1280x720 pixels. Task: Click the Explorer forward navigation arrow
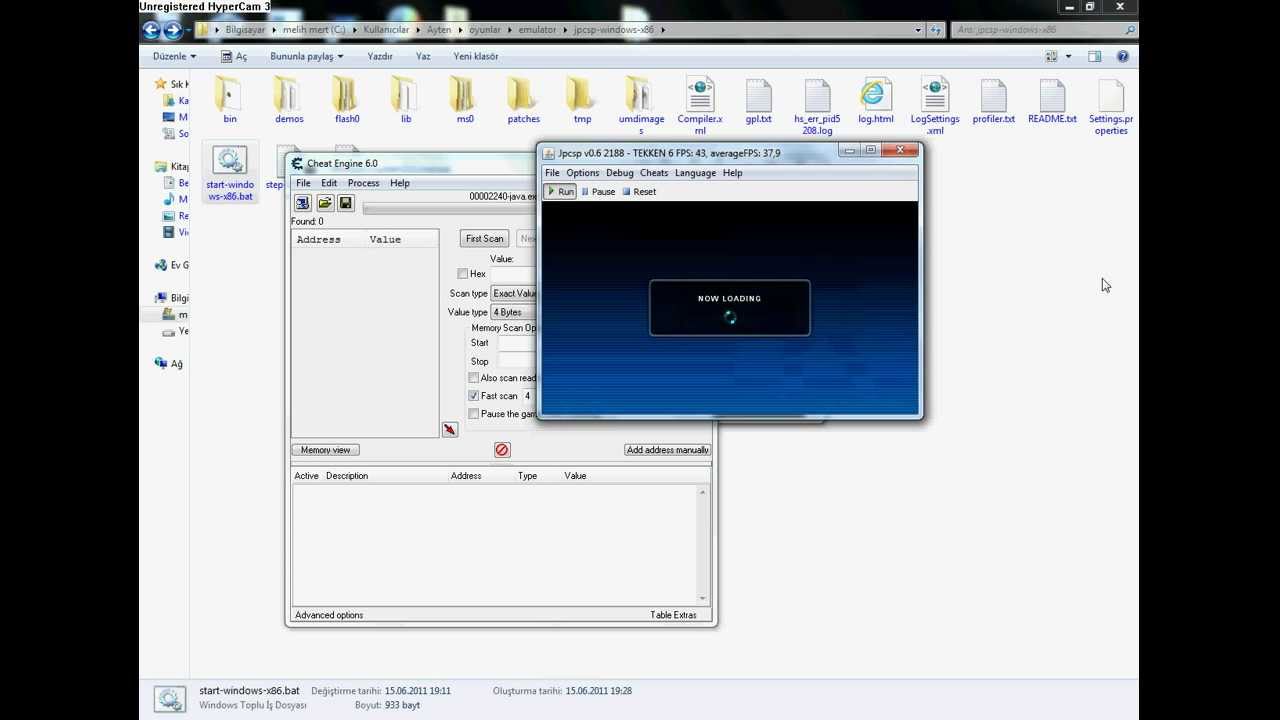tap(172, 30)
